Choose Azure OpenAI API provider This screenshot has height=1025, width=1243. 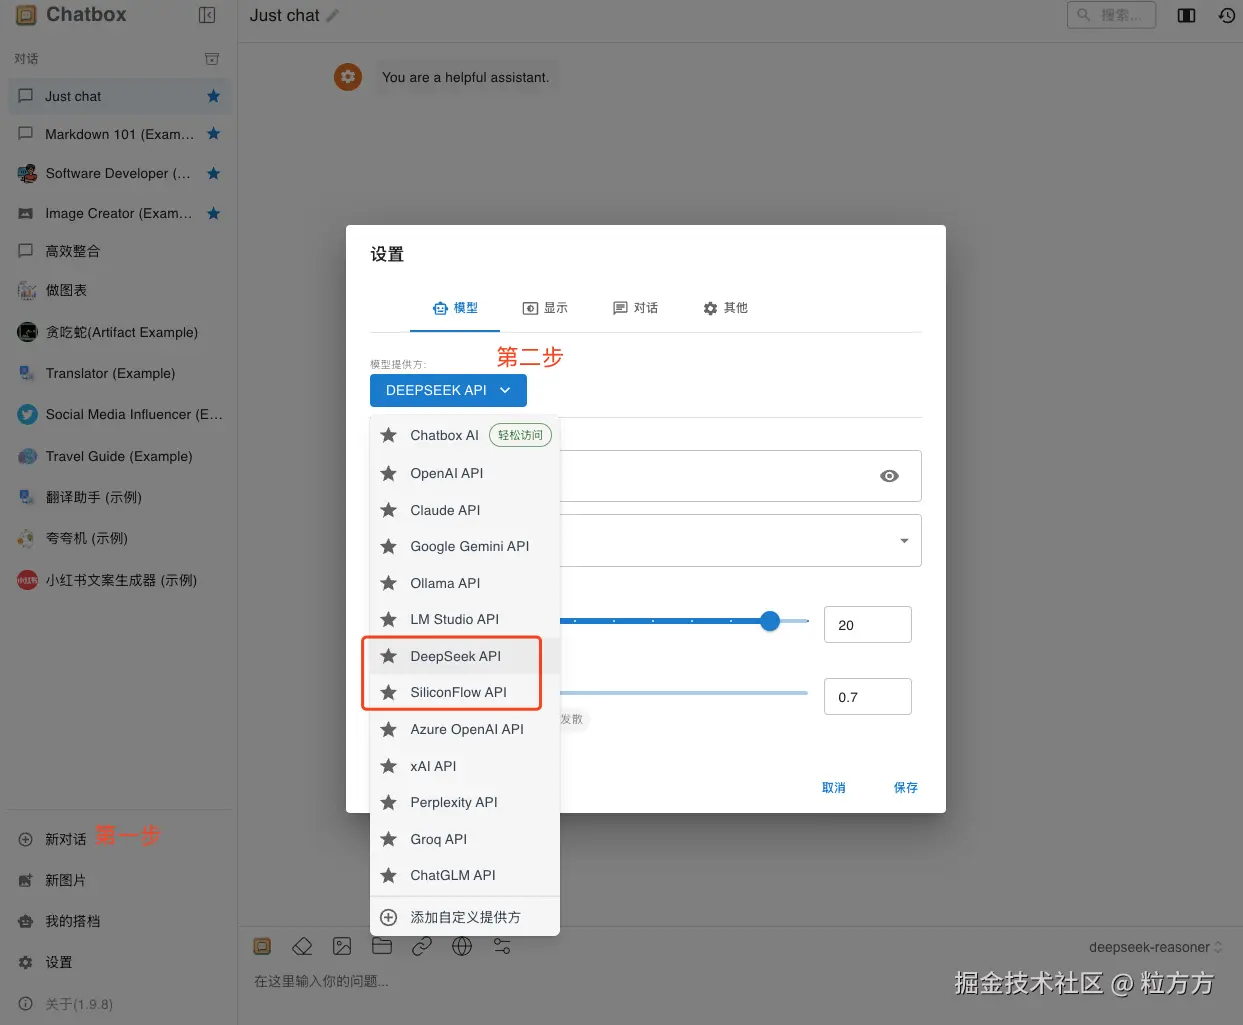[x=465, y=729]
